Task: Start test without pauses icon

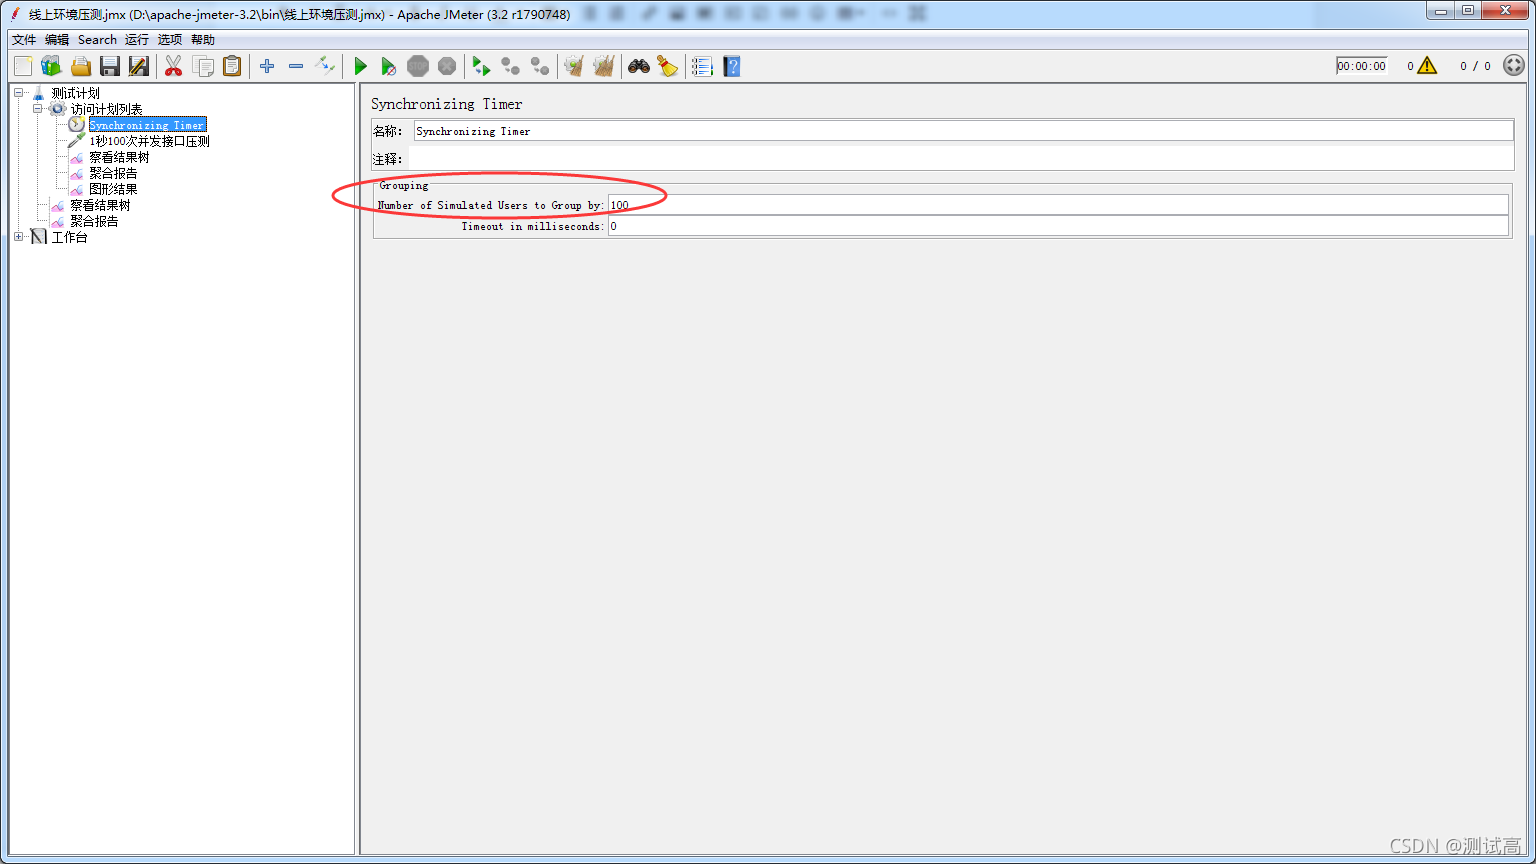Action: (389, 66)
